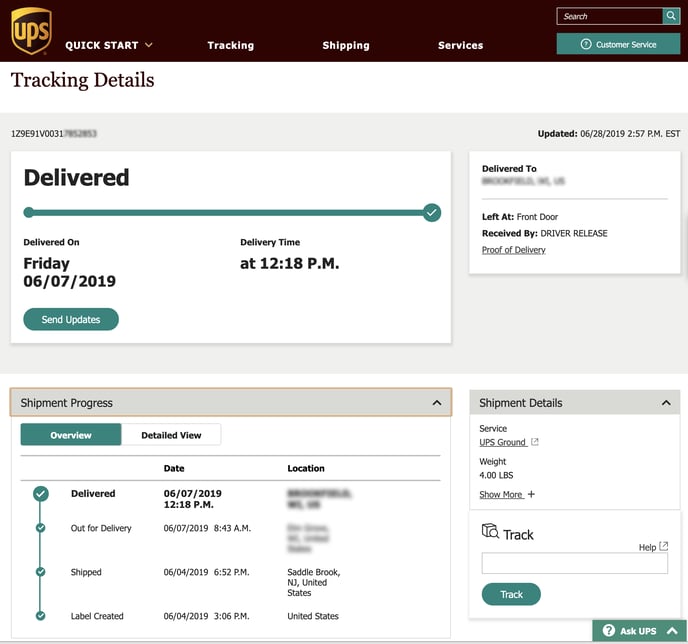Screen dimensions: 688x644
Task: Click the Show More link
Action: pyautogui.click(x=501, y=494)
